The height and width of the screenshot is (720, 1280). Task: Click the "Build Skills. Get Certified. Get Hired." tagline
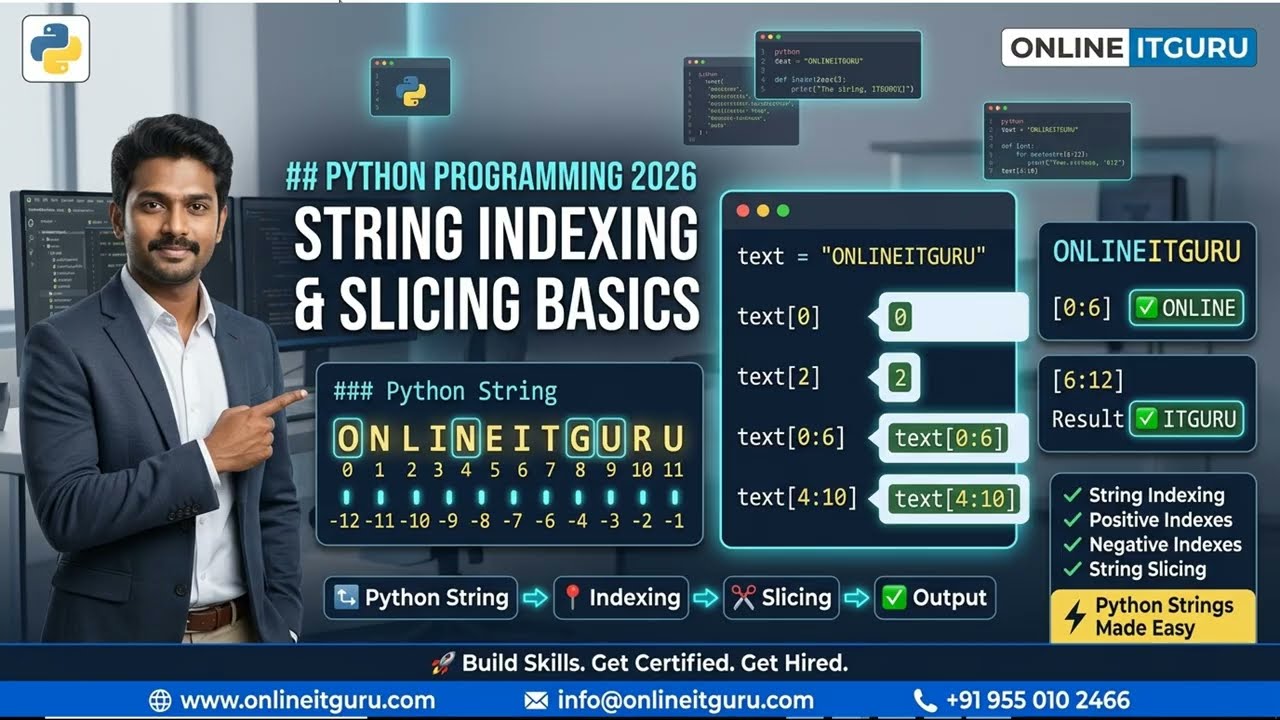pyautogui.click(x=655, y=662)
